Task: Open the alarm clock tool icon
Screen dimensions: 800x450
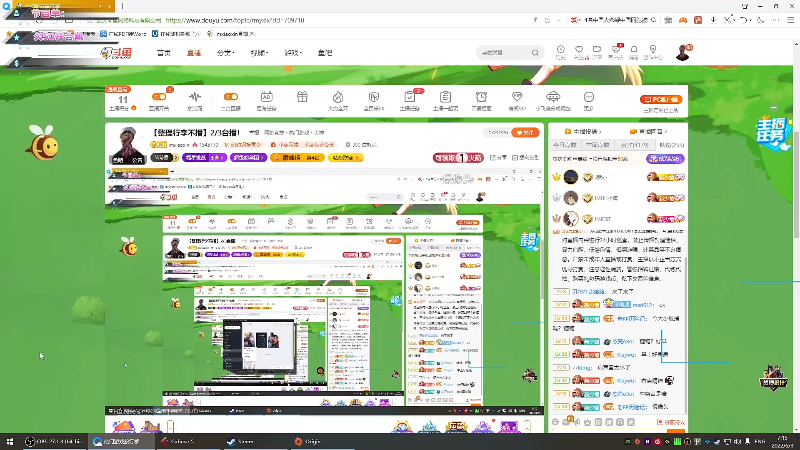Action: (x=481, y=97)
